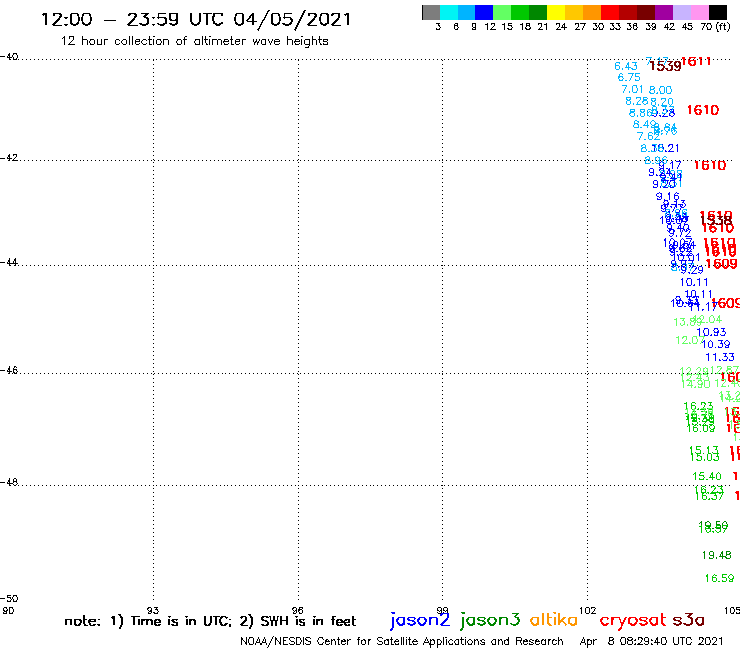Click the "10.39" wave height value
This screenshot has height=650, width=740.
[716, 345]
